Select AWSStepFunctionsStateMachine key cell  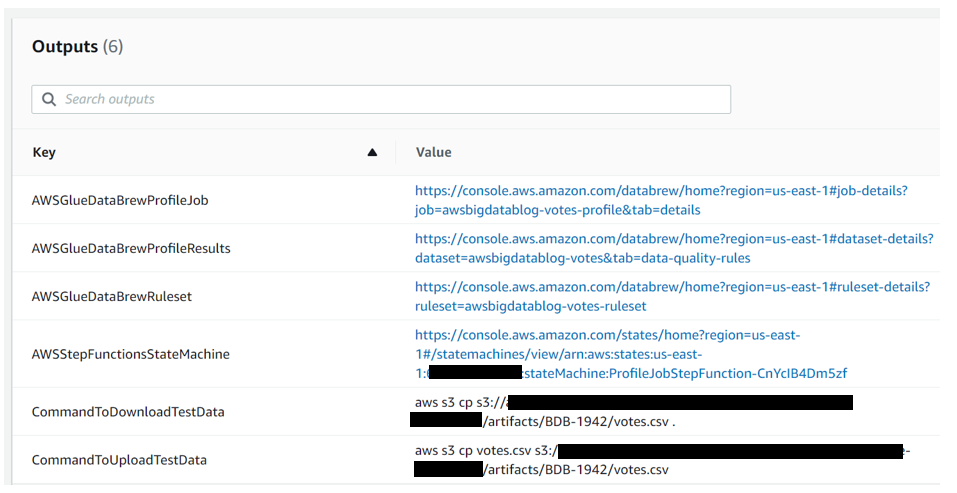[x=131, y=354]
